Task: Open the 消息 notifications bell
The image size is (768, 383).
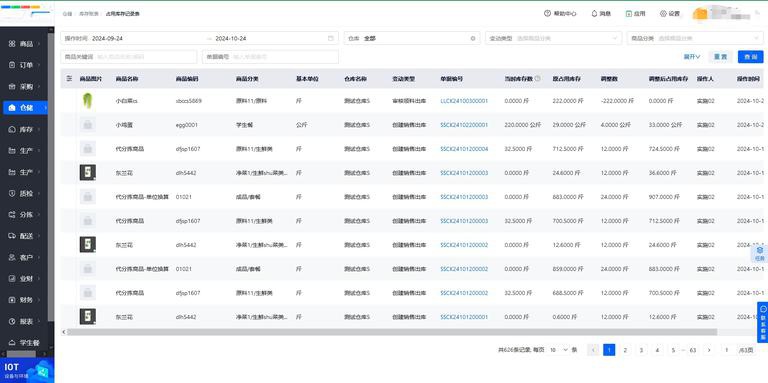Action: [x=595, y=14]
